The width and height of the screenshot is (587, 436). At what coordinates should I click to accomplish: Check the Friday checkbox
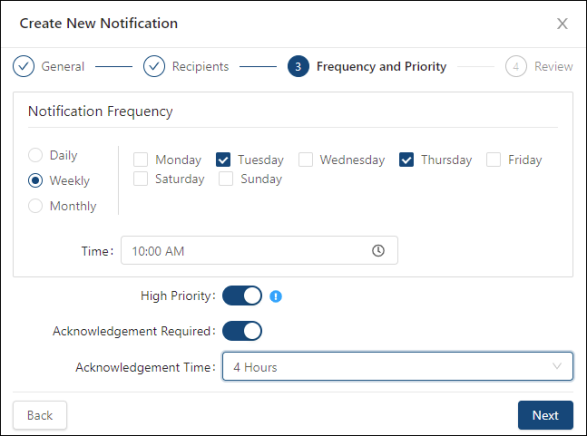(493, 160)
